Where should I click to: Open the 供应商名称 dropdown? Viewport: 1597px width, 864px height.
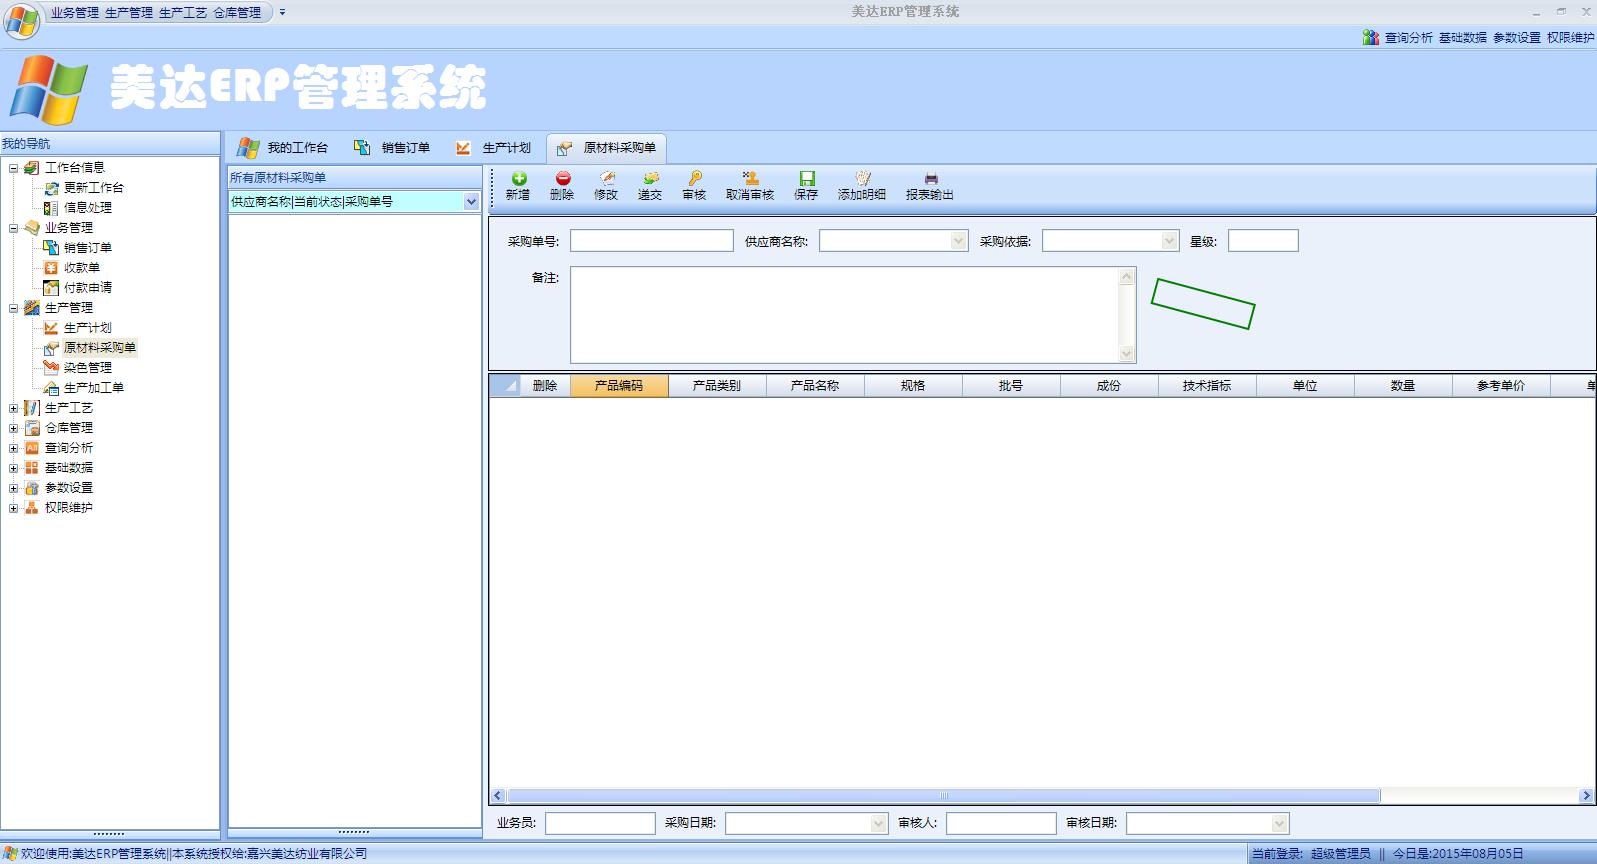(958, 241)
